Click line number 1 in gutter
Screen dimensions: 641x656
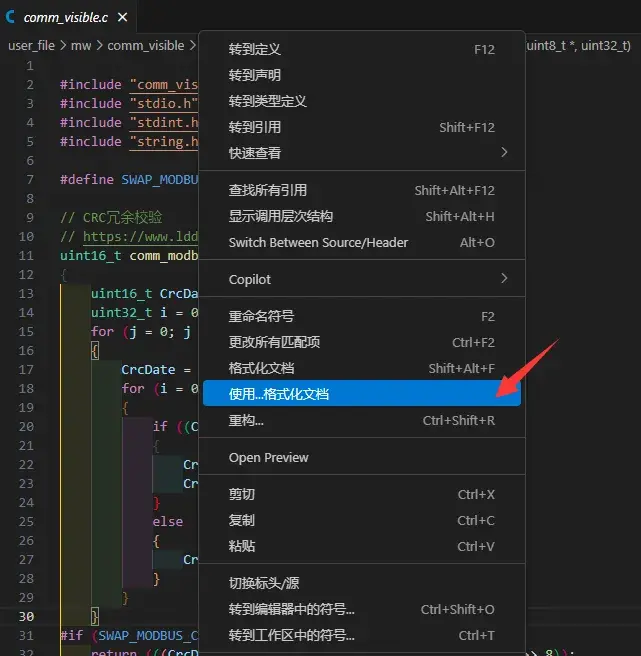pos(30,66)
